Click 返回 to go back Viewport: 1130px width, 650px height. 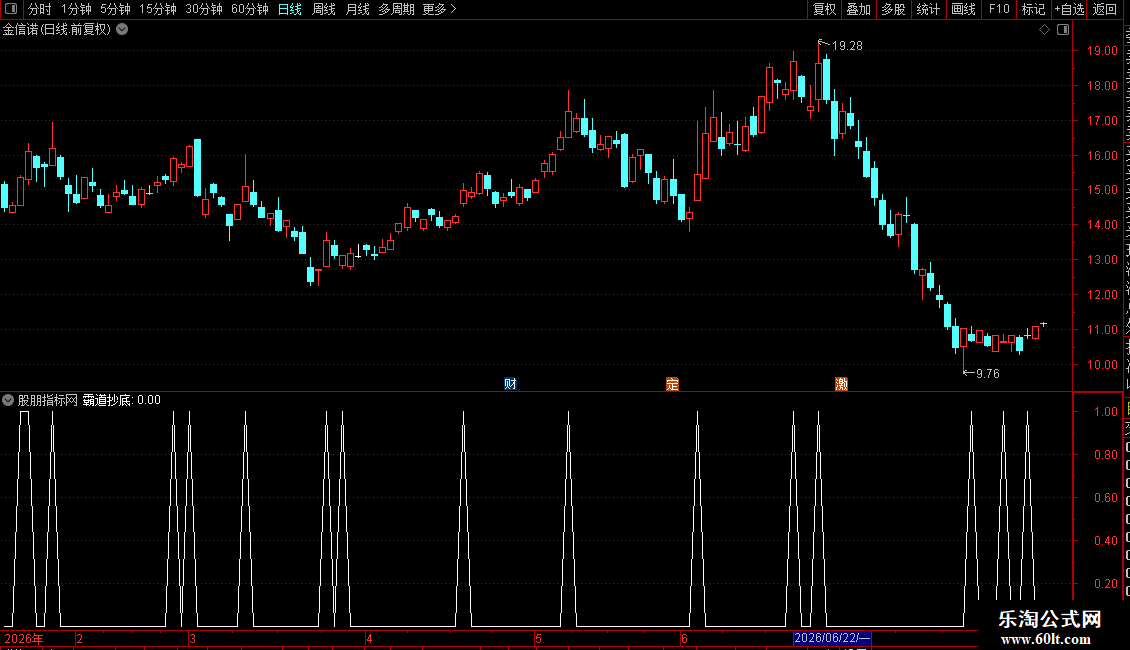[x=1105, y=9]
